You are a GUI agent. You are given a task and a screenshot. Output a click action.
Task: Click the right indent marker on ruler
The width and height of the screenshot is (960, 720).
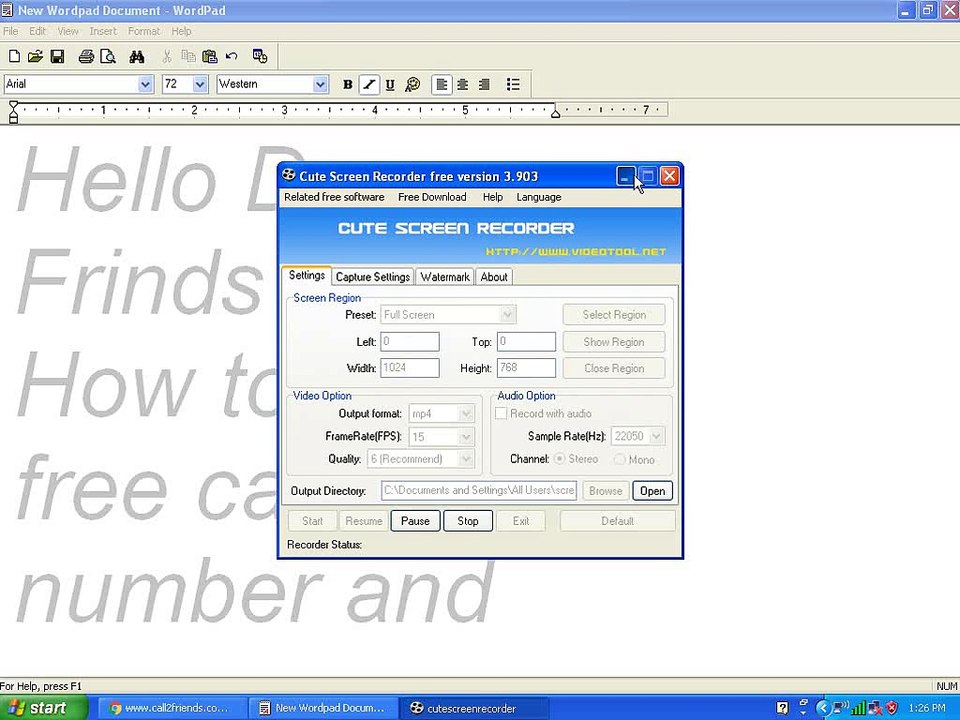pyautogui.click(x=555, y=113)
